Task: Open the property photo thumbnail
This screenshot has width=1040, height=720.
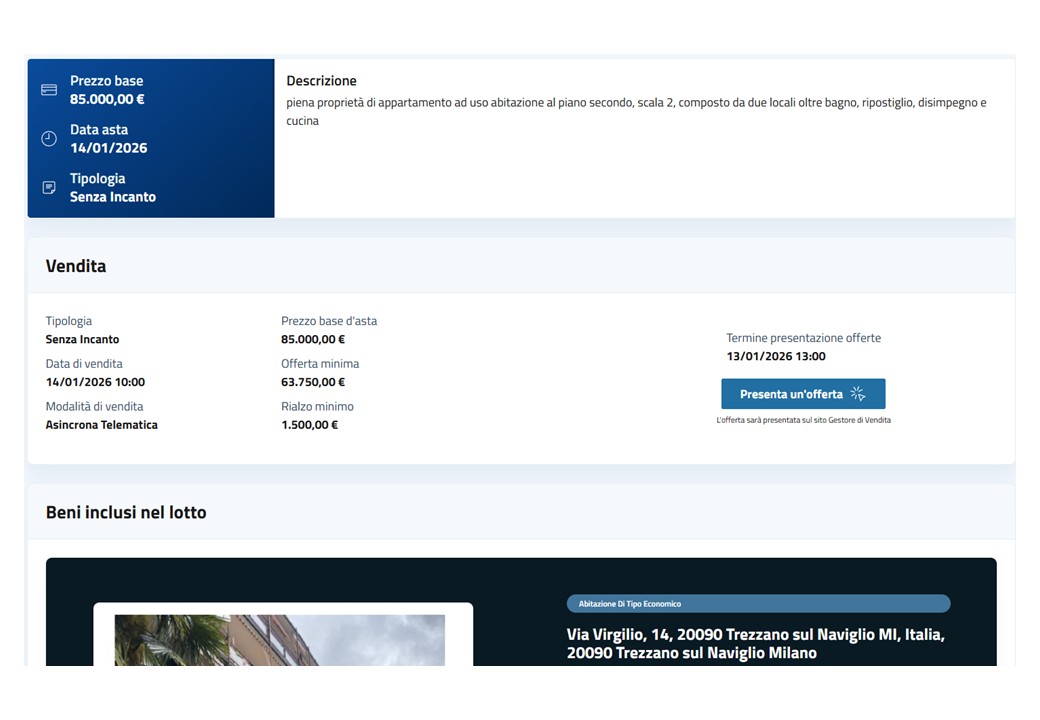Action: 280,640
